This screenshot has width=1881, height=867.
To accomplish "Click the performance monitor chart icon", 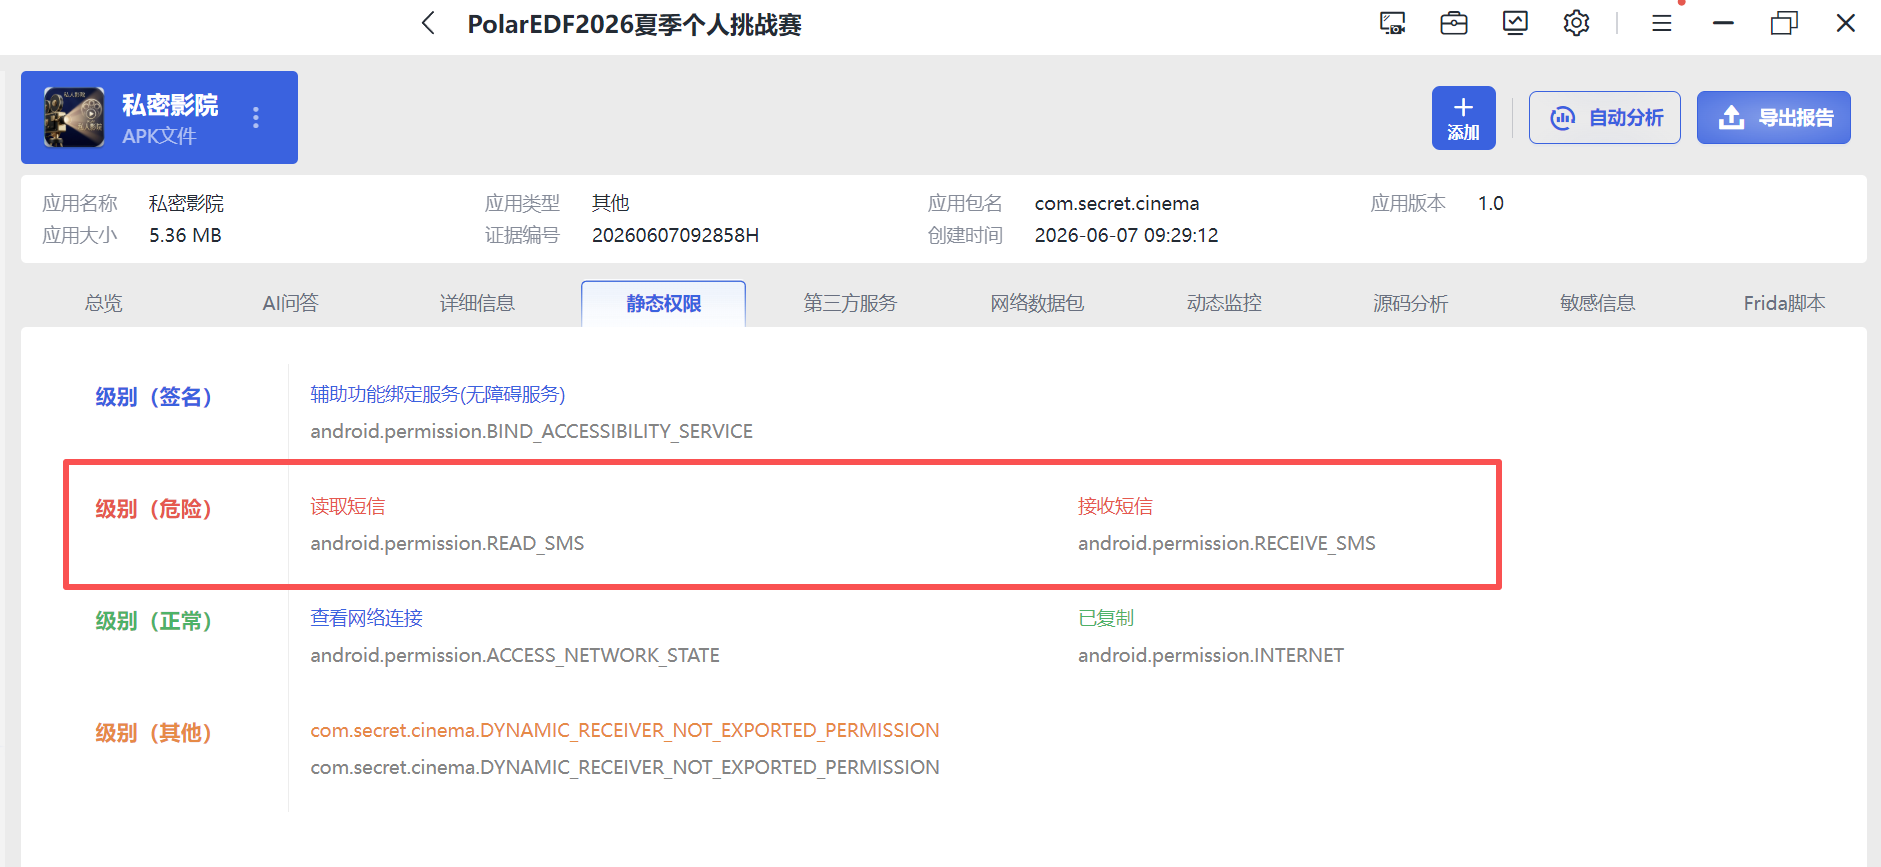I will click(x=1515, y=23).
